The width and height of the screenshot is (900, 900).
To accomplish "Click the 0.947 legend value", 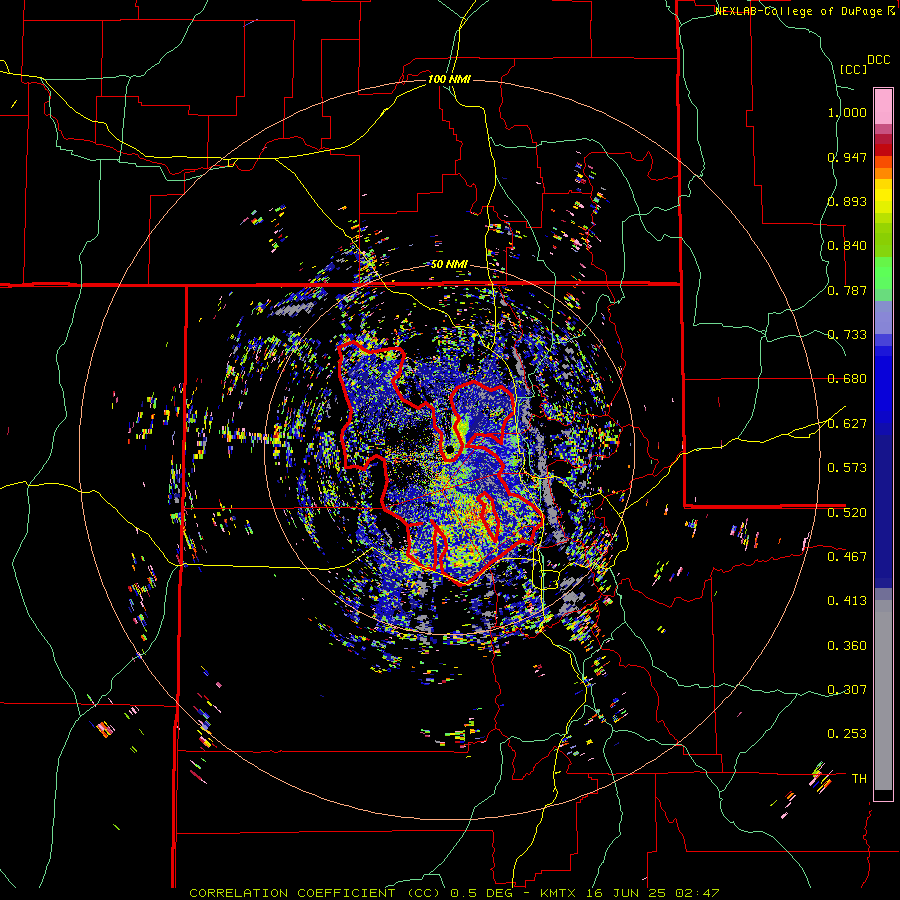I will tap(847, 157).
